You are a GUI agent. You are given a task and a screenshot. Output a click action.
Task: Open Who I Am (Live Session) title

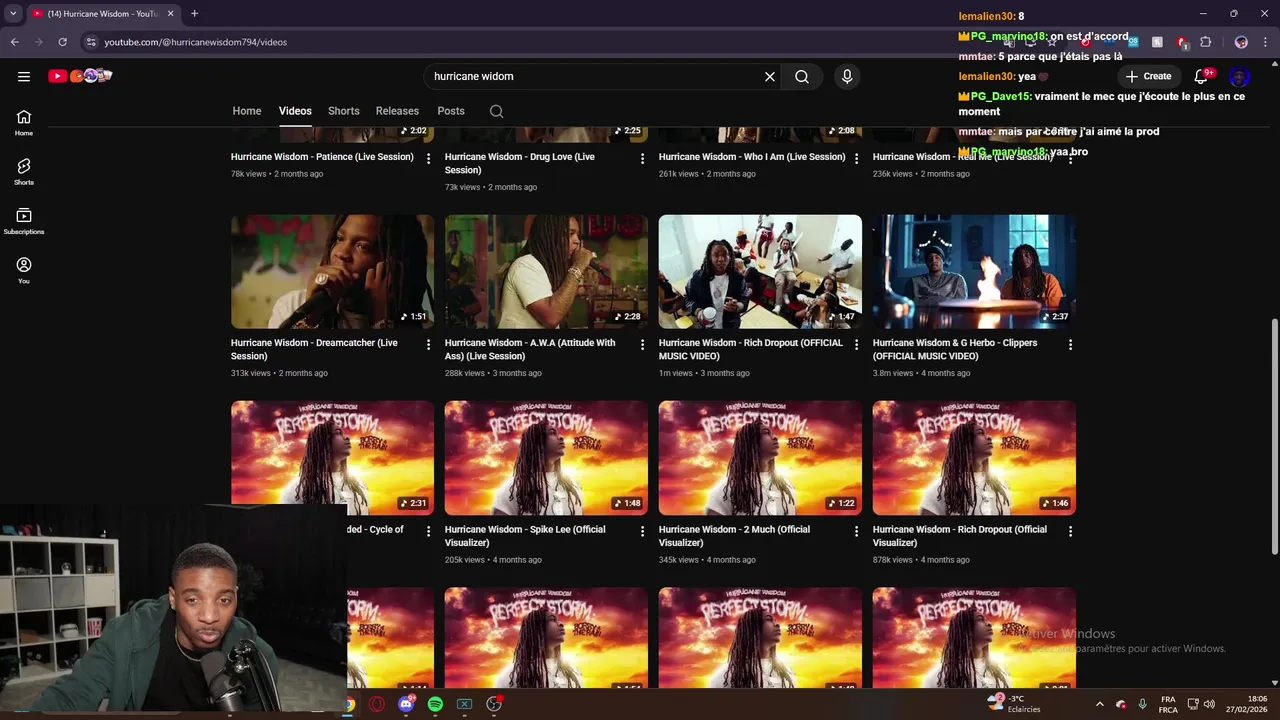click(752, 157)
